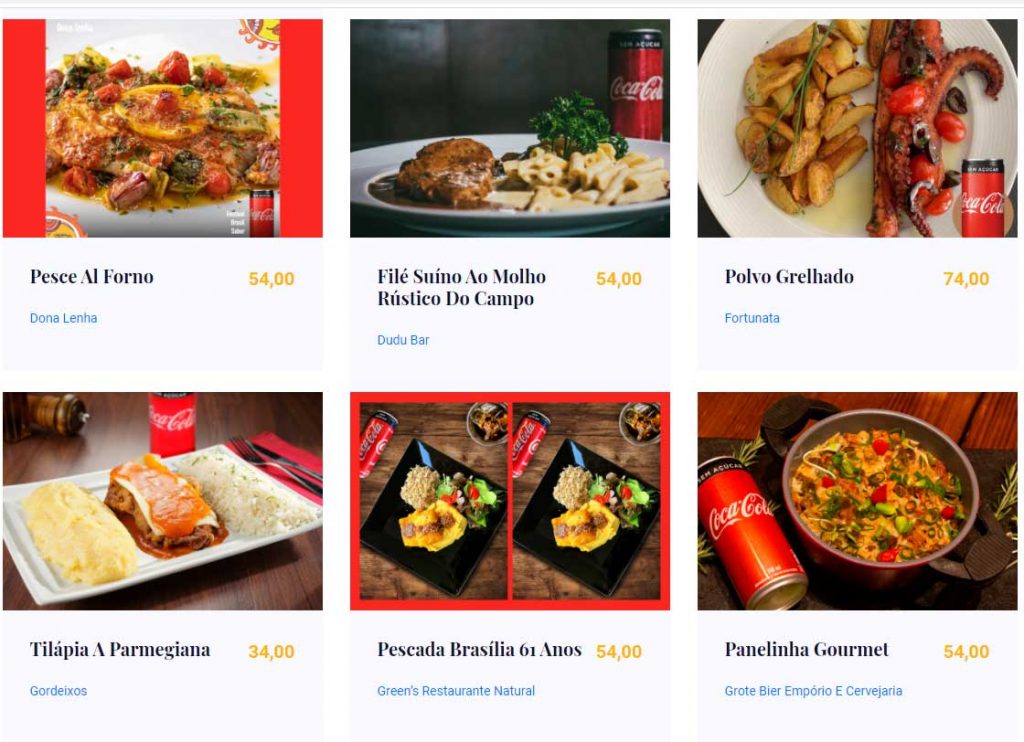Click the 74,00 price of Polvo Grelhado
This screenshot has height=742, width=1024.
966,279
